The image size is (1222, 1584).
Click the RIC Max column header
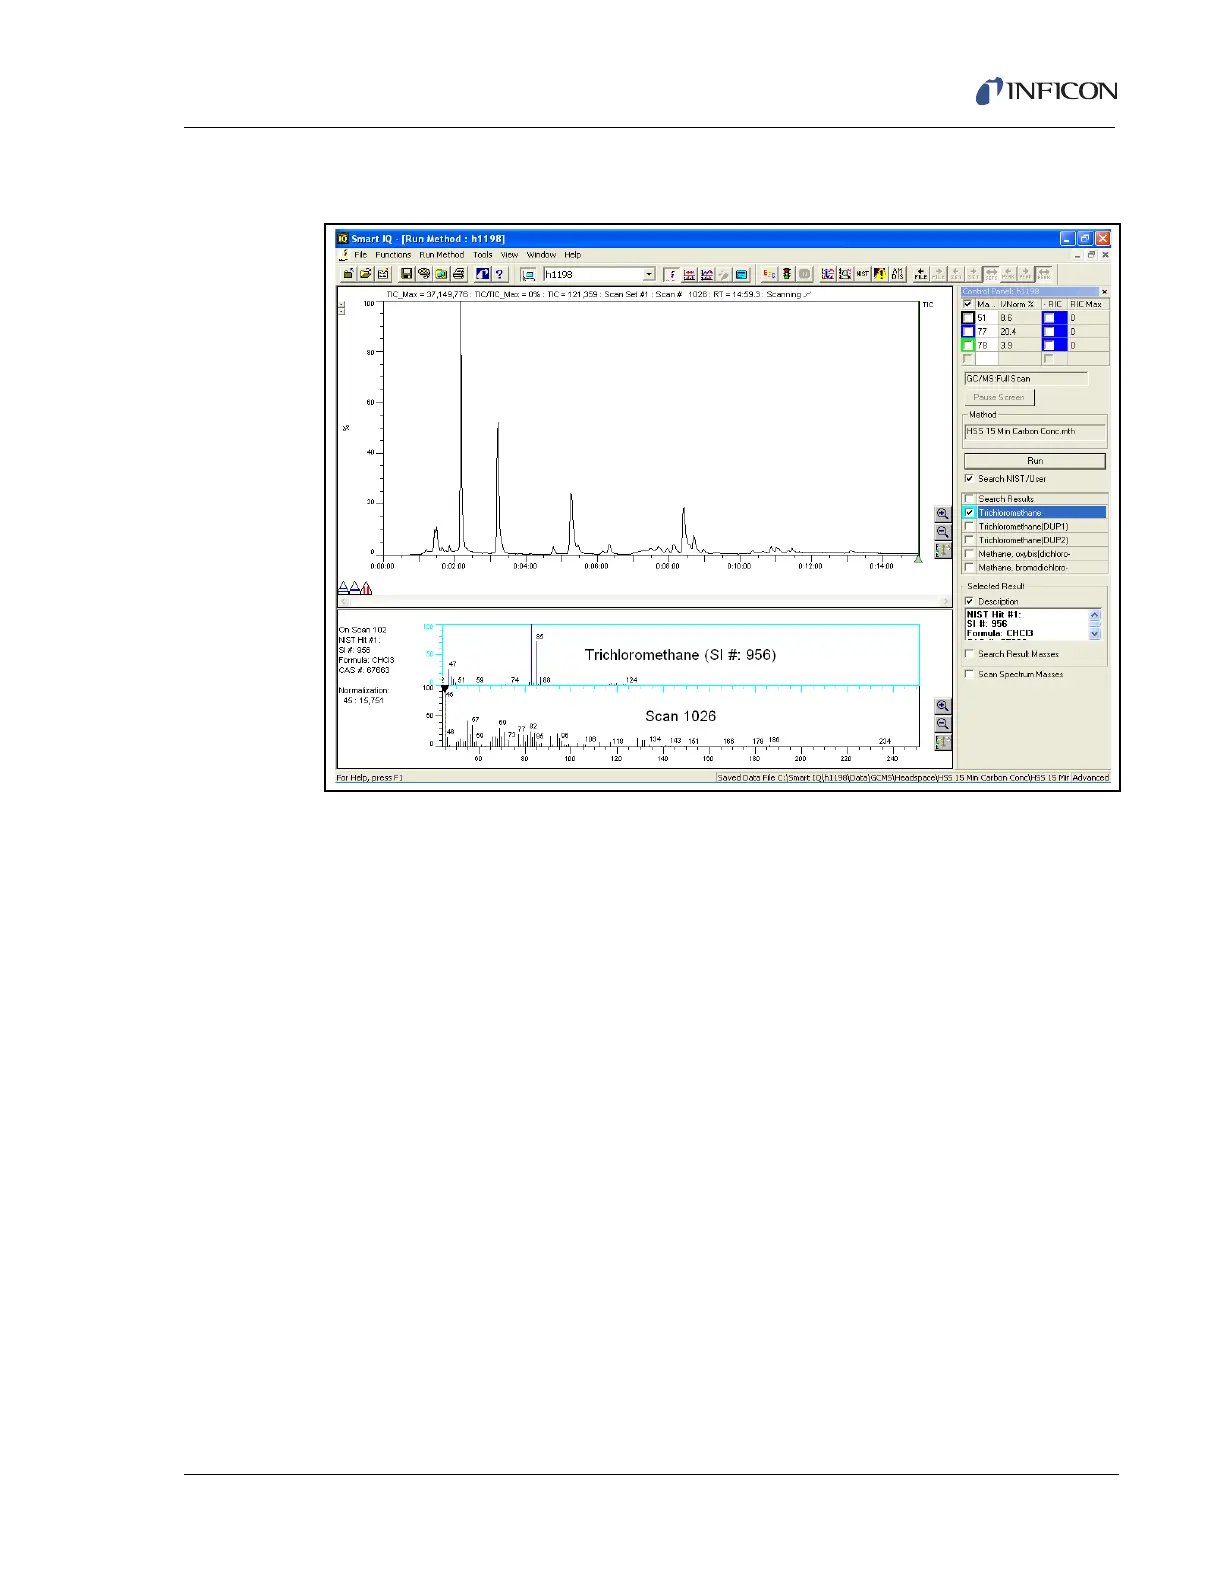click(1088, 304)
